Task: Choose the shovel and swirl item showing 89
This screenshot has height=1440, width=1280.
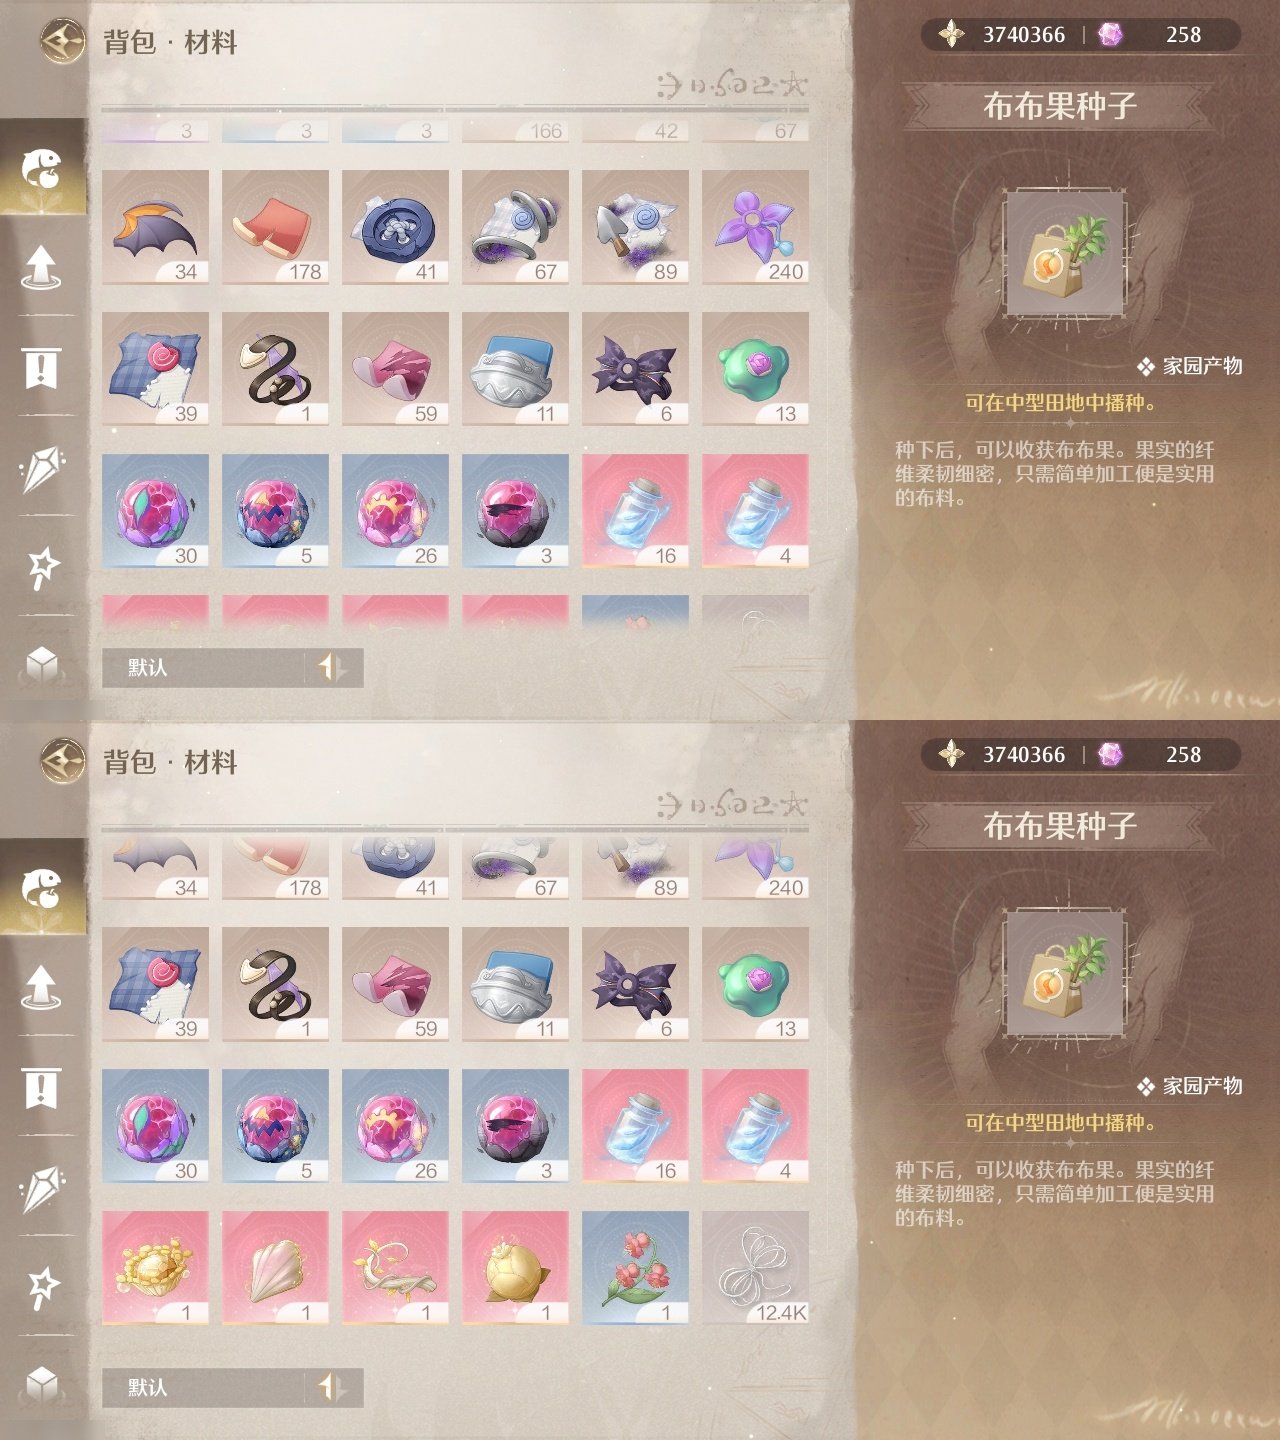Action: tap(635, 227)
